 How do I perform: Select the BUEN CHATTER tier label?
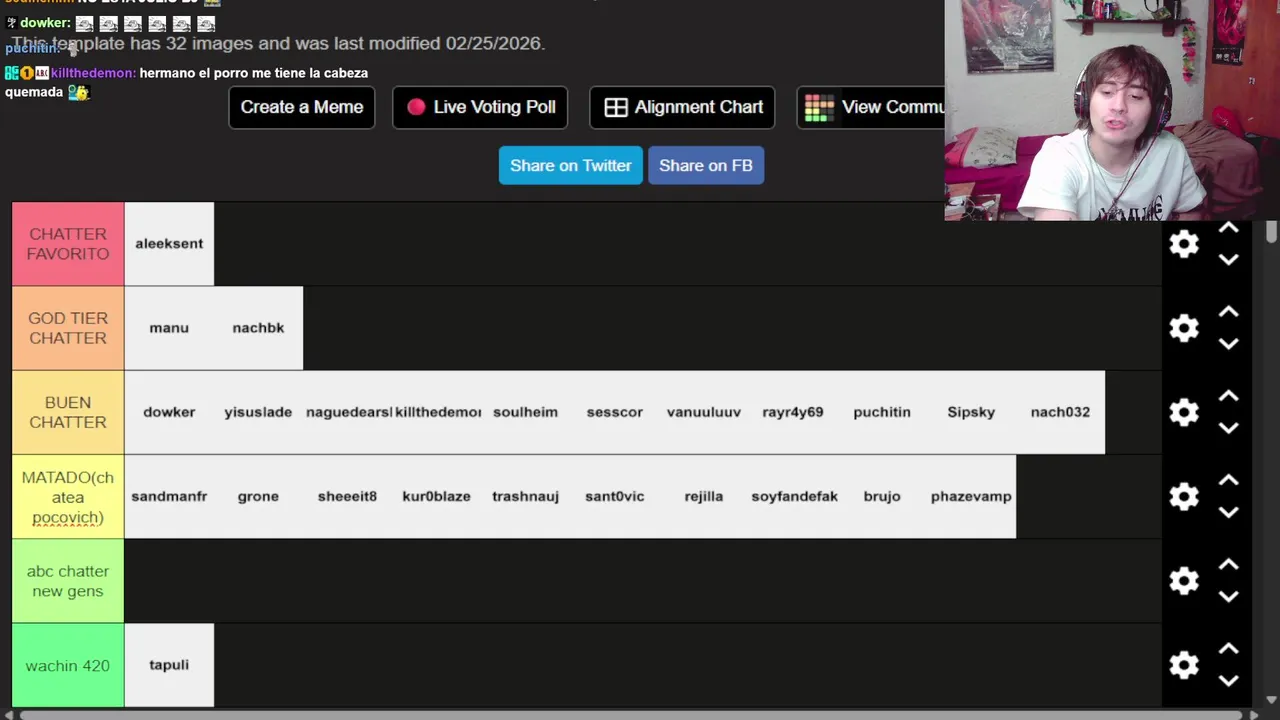point(68,412)
